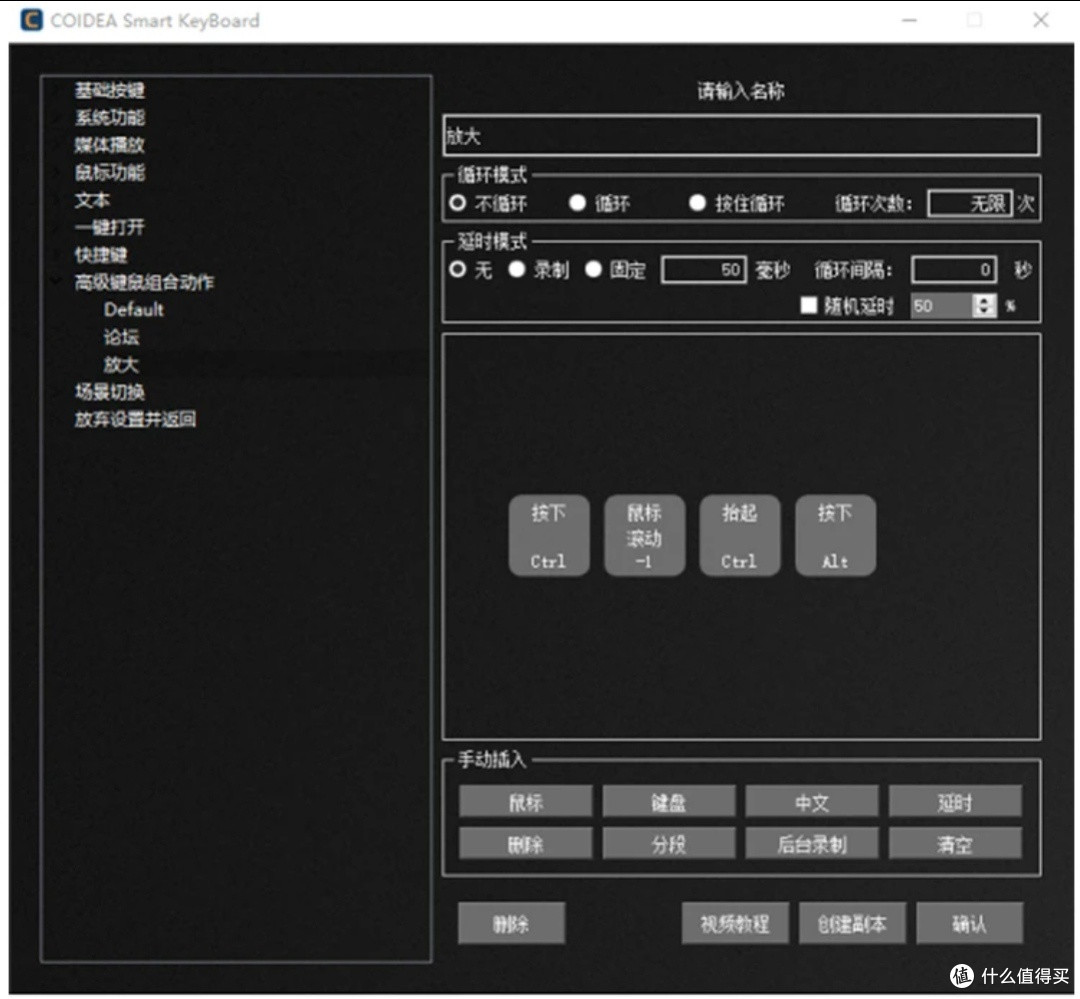Select the 基础按键 tree item
The width and height of the screenshot is (1080, 999).
[110, 90]
